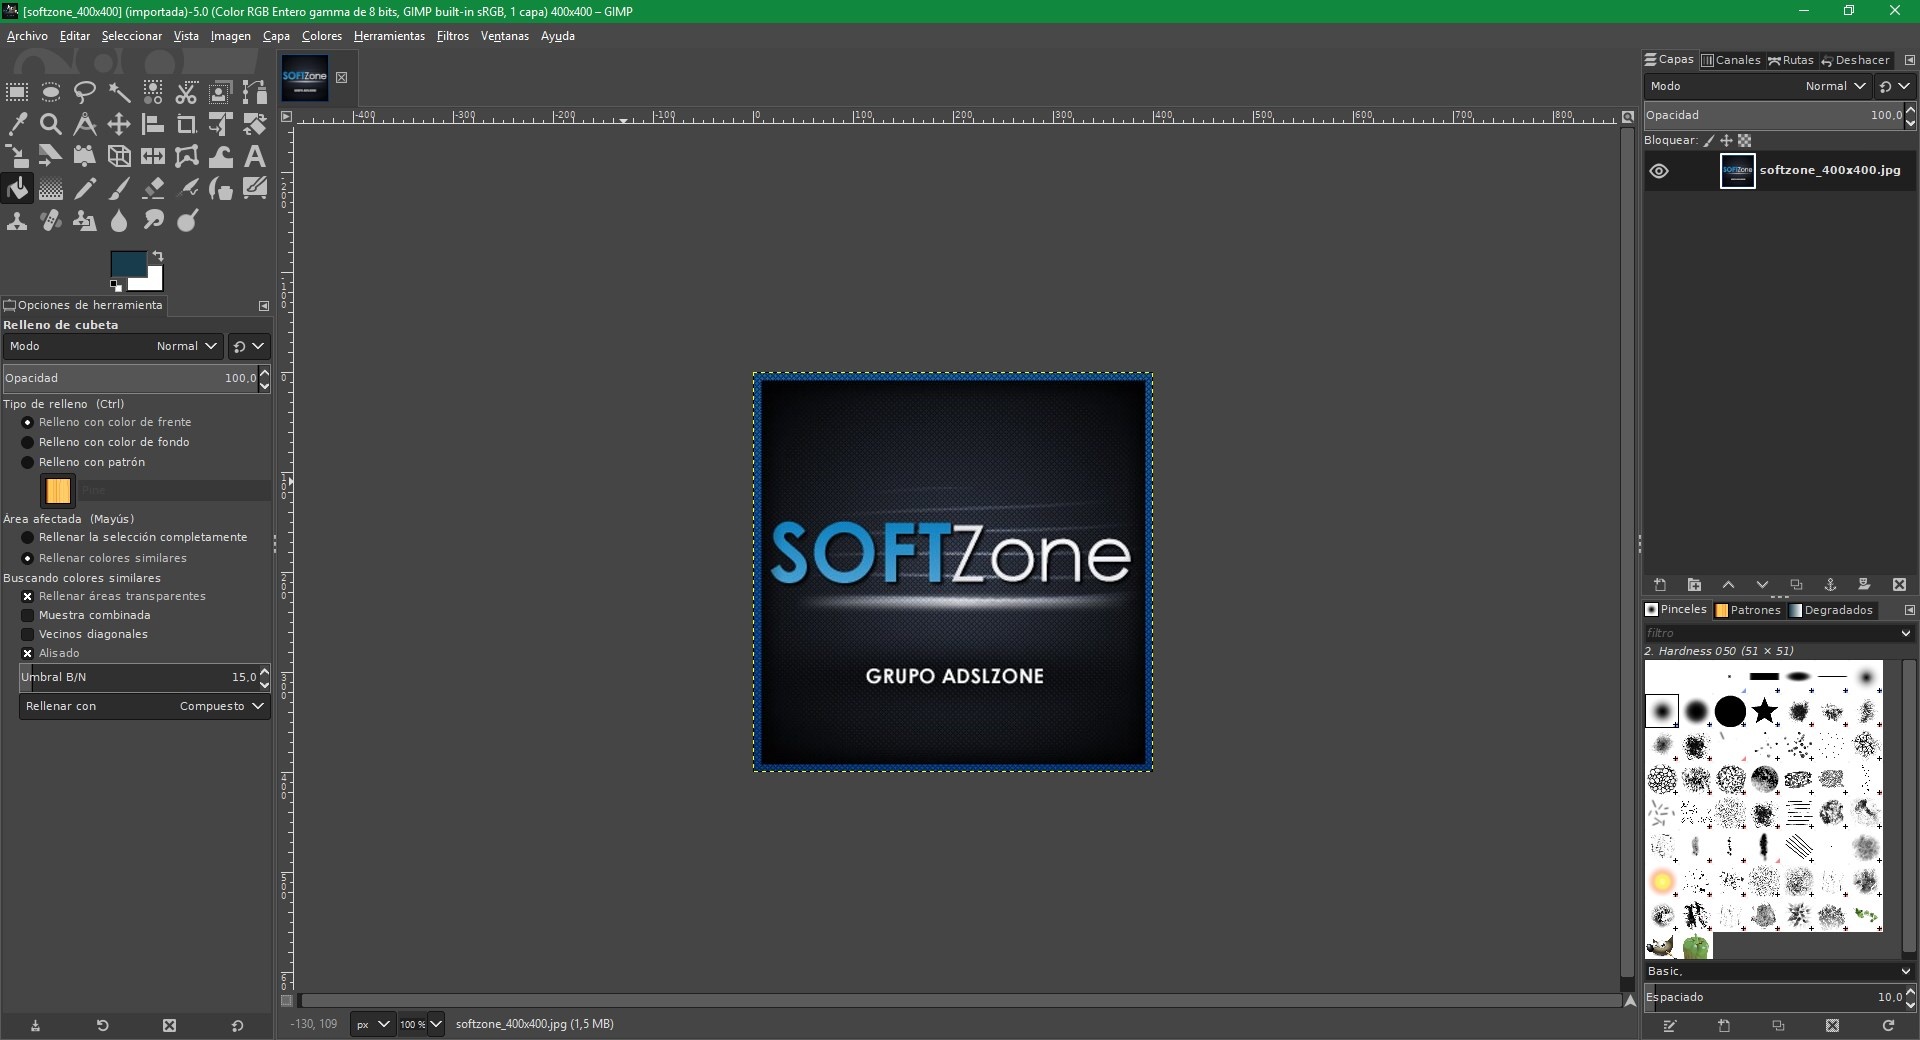This screenshot has width=1920, height=1040.
Task: Open the px unit dropdown
Action: tap(373, 1025)
